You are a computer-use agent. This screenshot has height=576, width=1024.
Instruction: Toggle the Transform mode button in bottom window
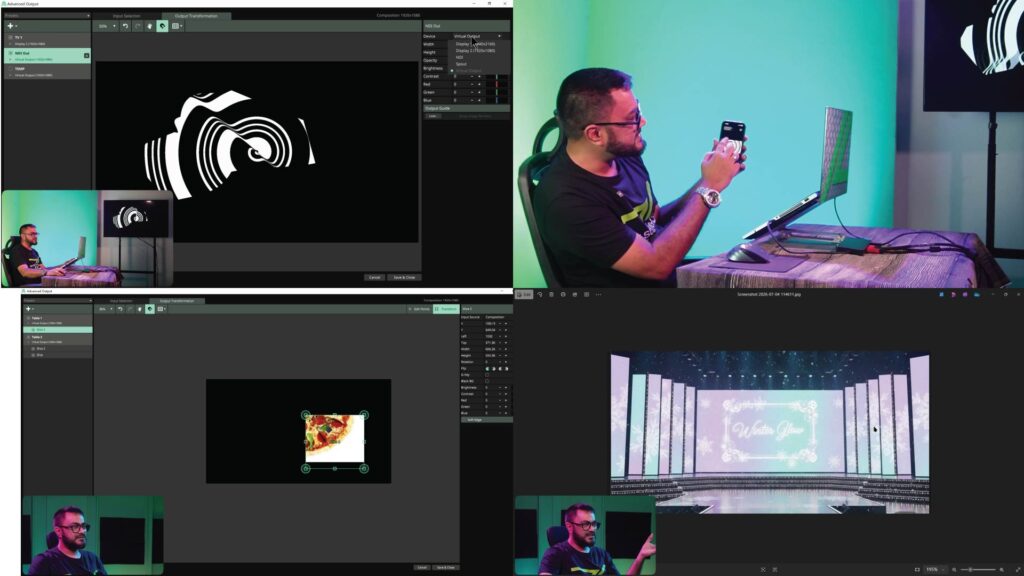click(446, 309)
